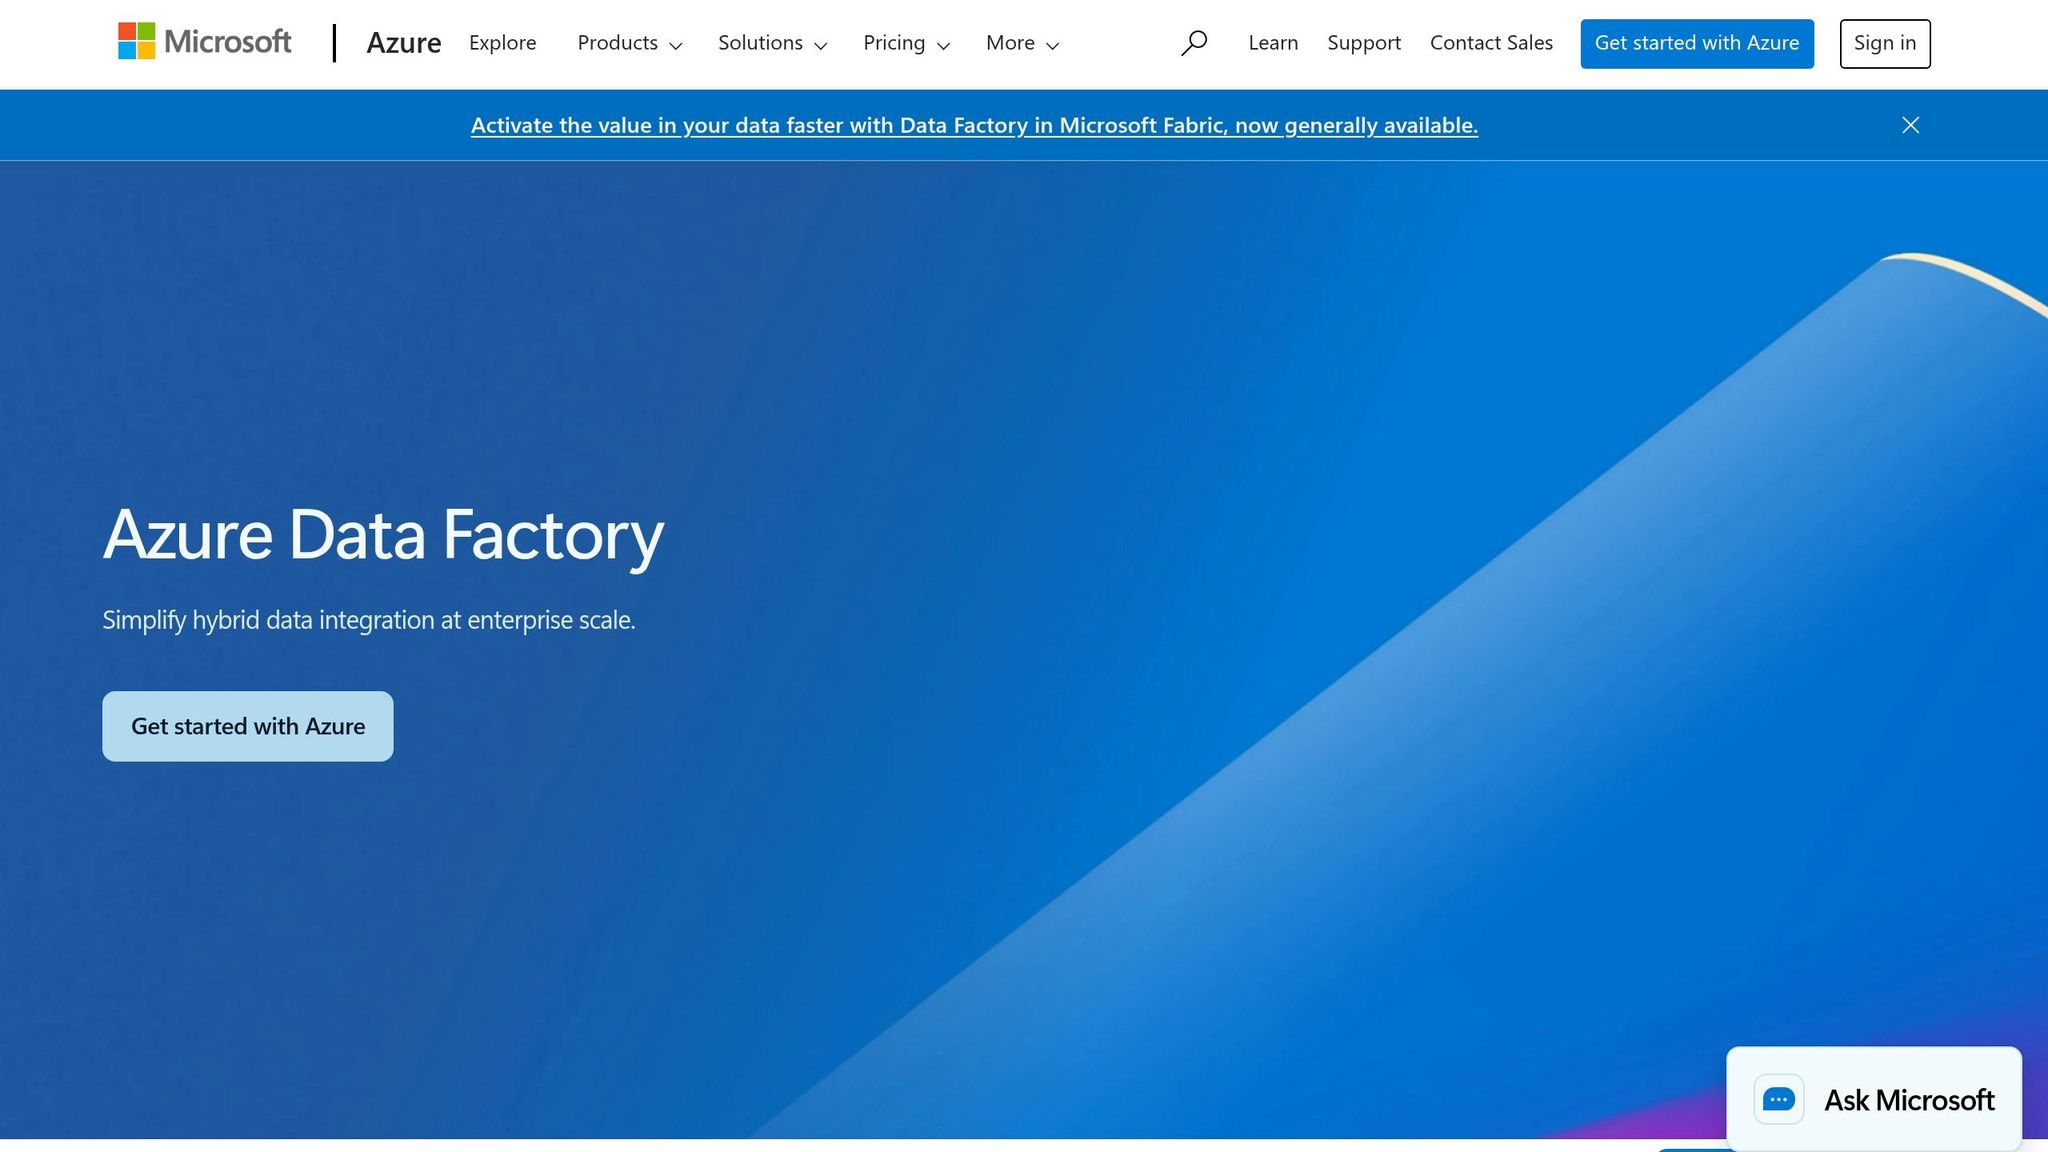Open the Learn link
The width and height of the screenshot is (2048, 1152).
click(1273, 43)
